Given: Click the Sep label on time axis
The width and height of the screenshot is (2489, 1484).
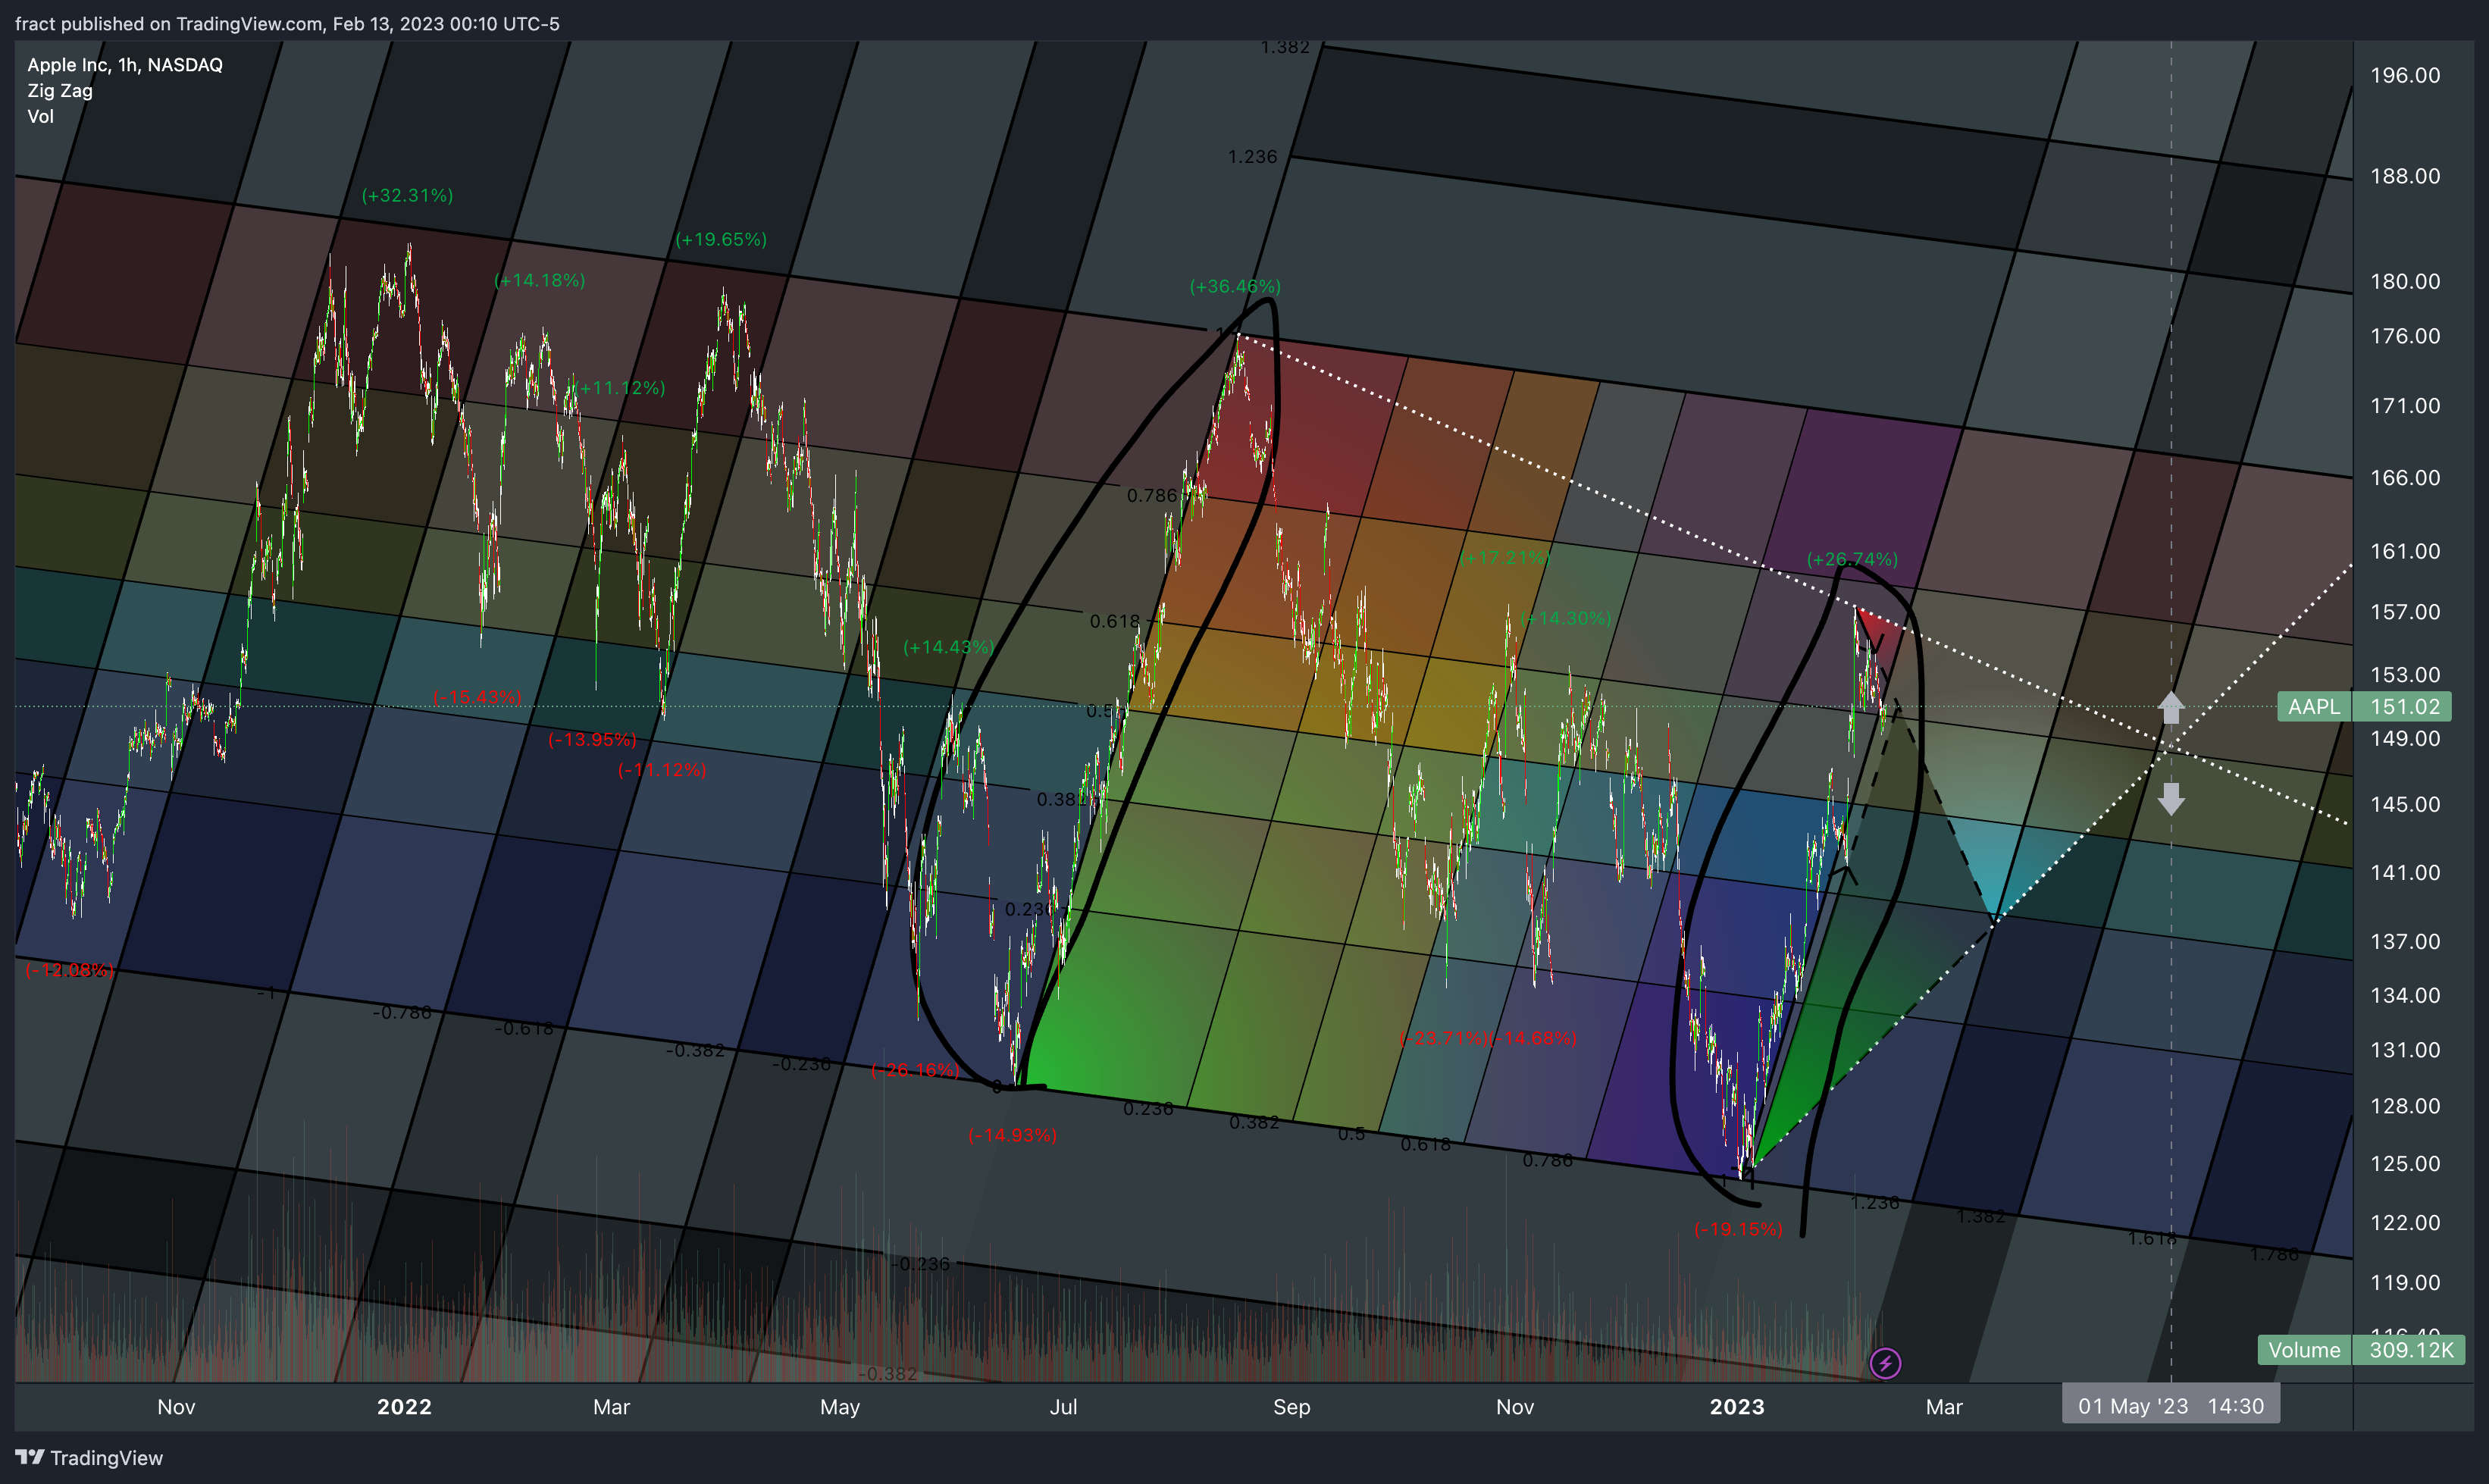Looking at the screenshot, I should click(x=1291, y=1407).
